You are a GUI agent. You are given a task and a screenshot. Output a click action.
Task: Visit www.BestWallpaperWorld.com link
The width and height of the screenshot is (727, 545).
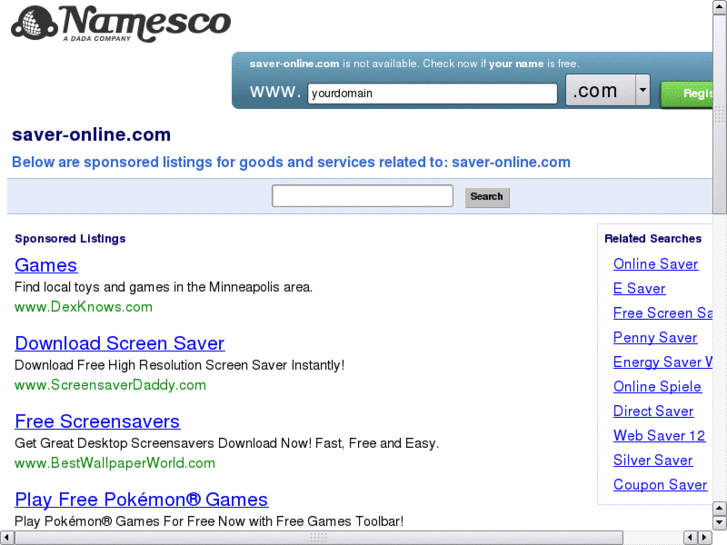click(x=115, y=463)
